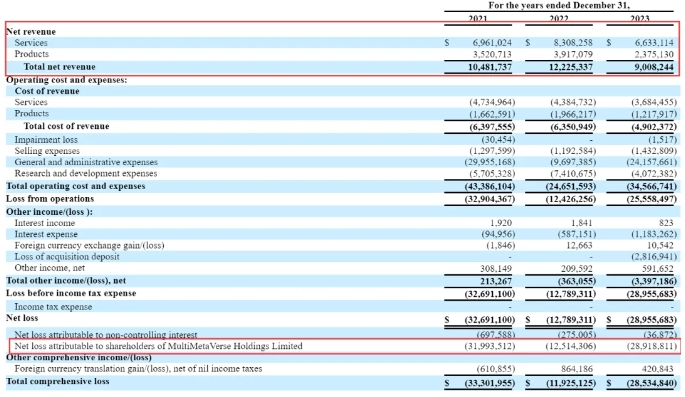
Task: Select Loss of acquisition deposit label
Action: tap(67, 257)
